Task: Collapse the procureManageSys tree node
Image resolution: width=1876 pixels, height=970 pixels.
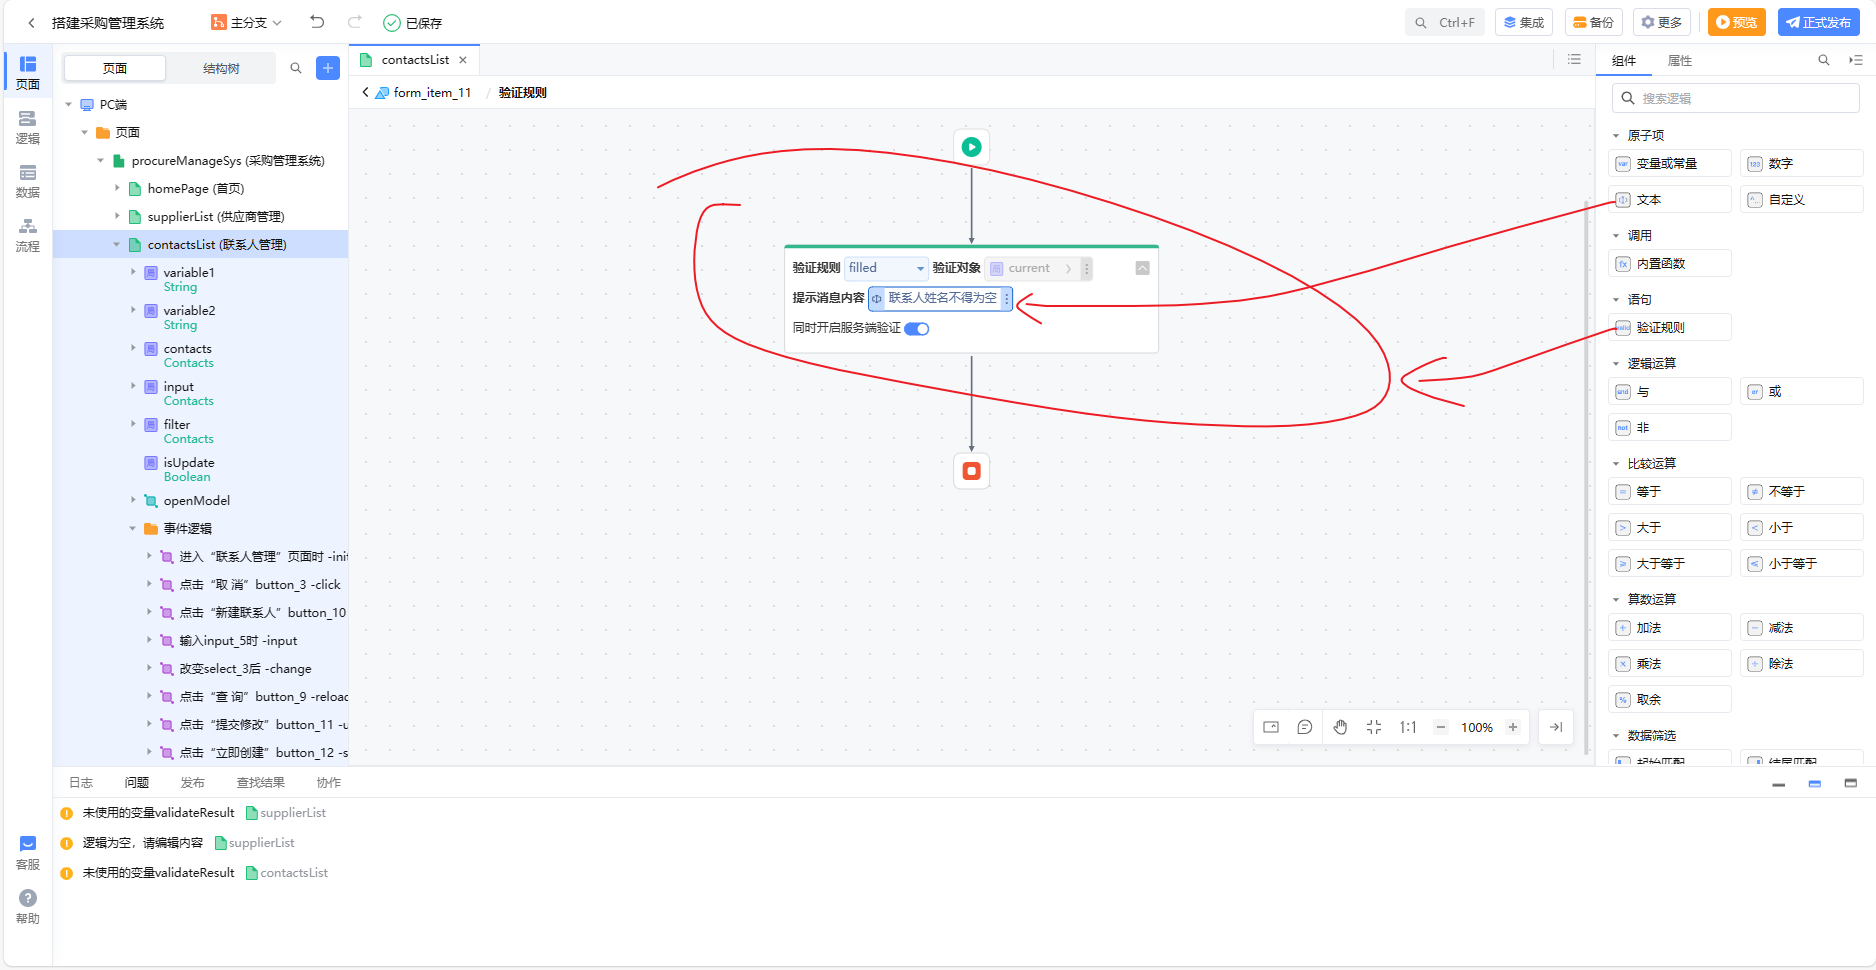Action: click(101, 160)
